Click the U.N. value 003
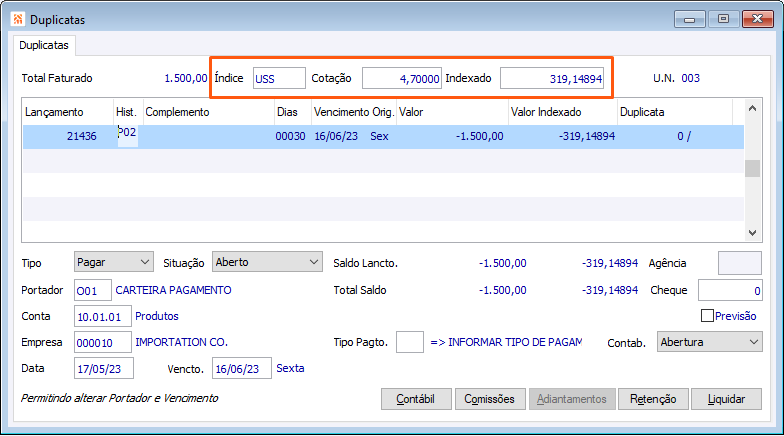The height and width of the screenshot is (436, 784). point(690,78)
